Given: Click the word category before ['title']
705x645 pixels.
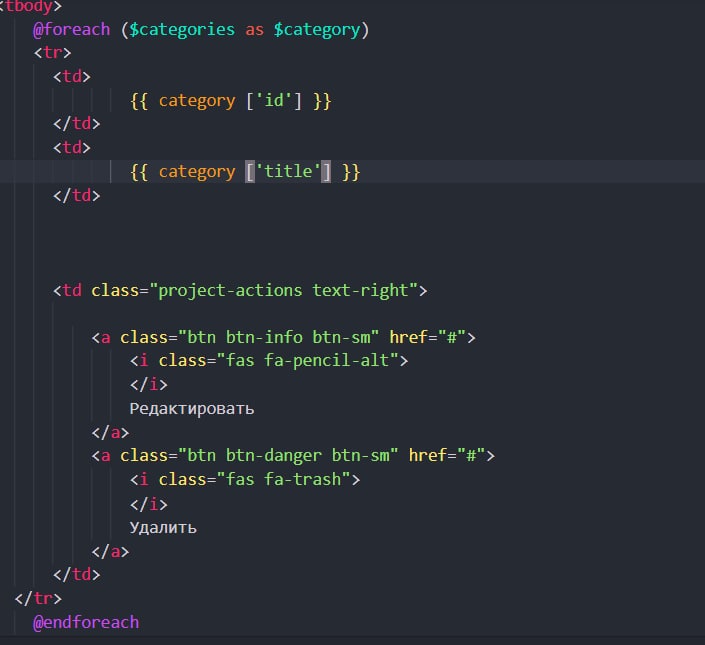Looking at the screenshot, I should [x=197, y=172].
